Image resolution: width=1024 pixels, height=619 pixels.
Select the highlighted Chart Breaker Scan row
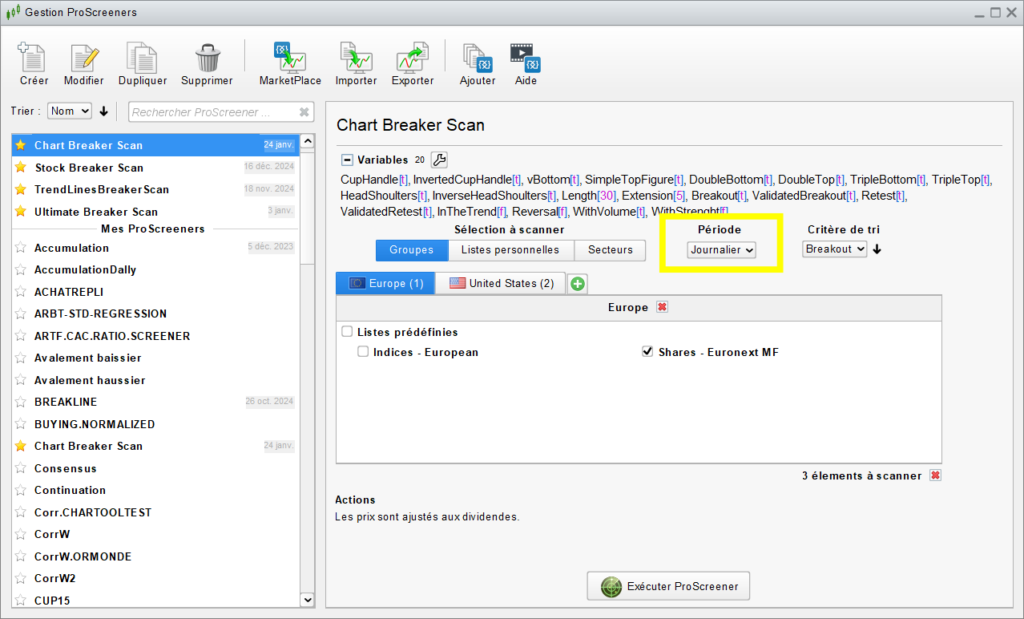tap(155, 145)
